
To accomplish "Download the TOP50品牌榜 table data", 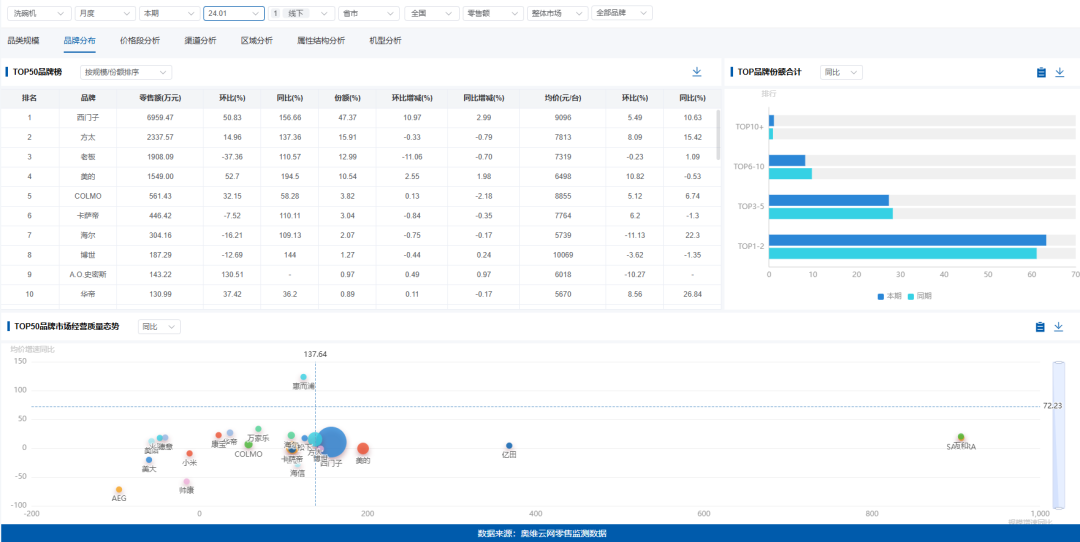I will 697,72.
